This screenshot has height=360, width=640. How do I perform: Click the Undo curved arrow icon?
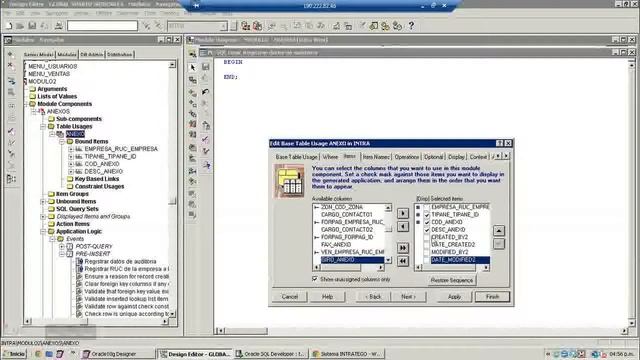point(206,92)
